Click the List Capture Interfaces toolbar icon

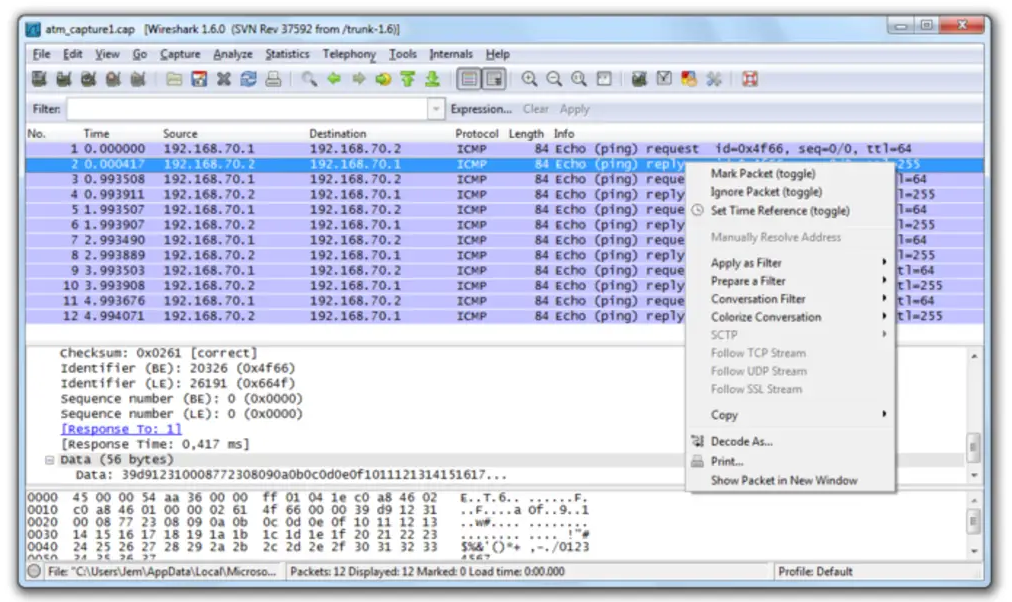tap(39, 79)
